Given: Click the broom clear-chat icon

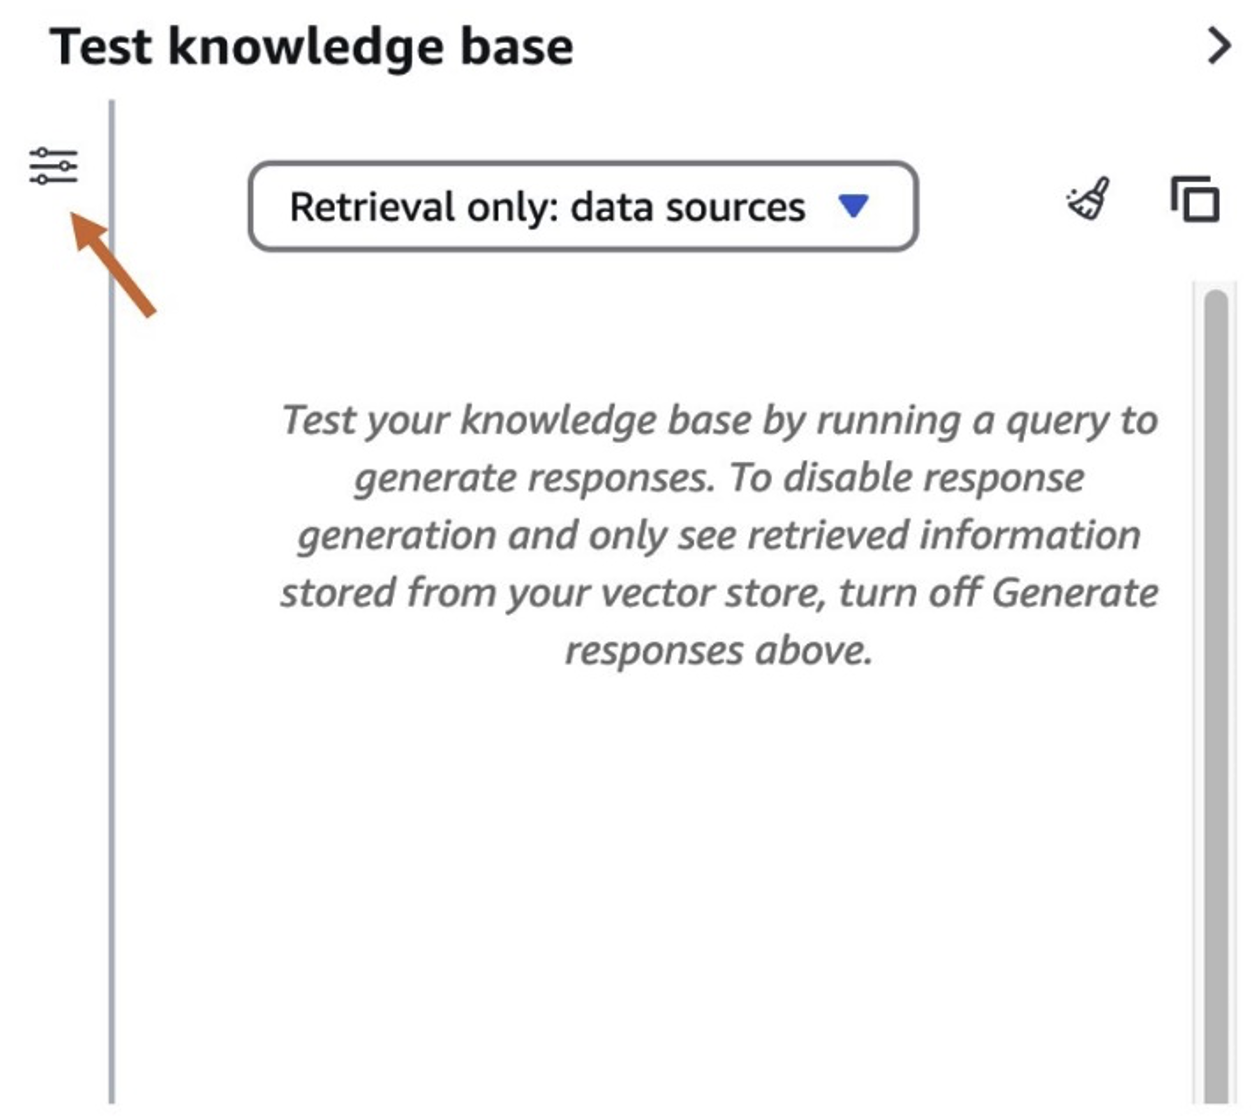Looking at the screenshot, I should 1089,198.
